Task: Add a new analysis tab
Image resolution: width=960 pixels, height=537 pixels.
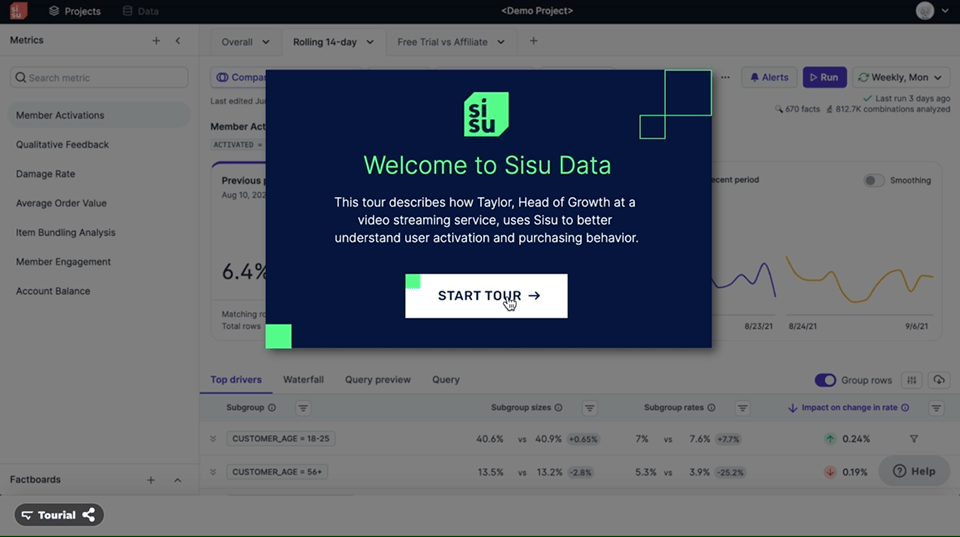Action: (x=533, y=41)
